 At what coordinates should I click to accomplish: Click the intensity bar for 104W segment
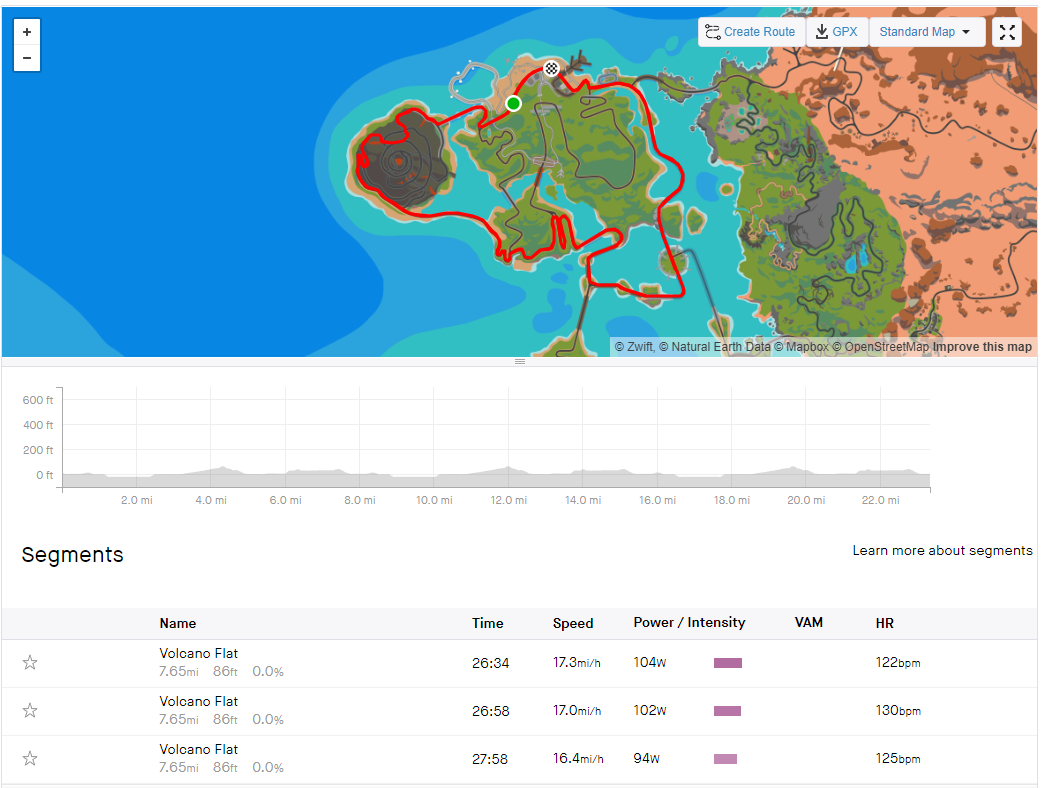pyautogui.click(x=728, y=662)
